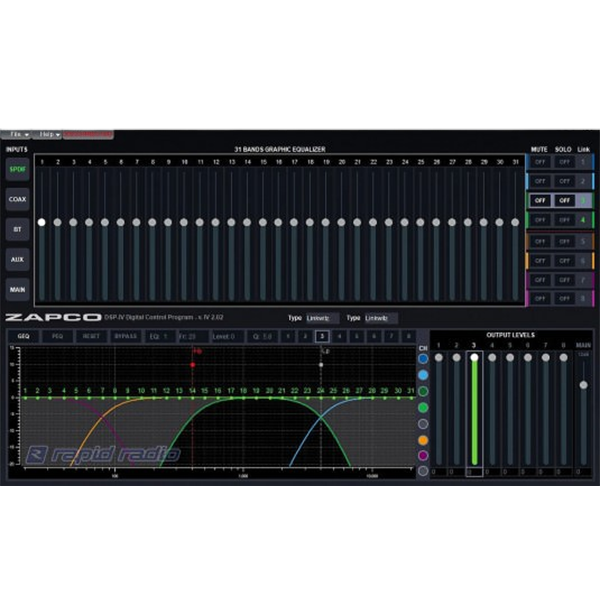Click the RESET button
The height and width of the screenshot is (600, 600).
pyautogui.click(x=91, y=336)
